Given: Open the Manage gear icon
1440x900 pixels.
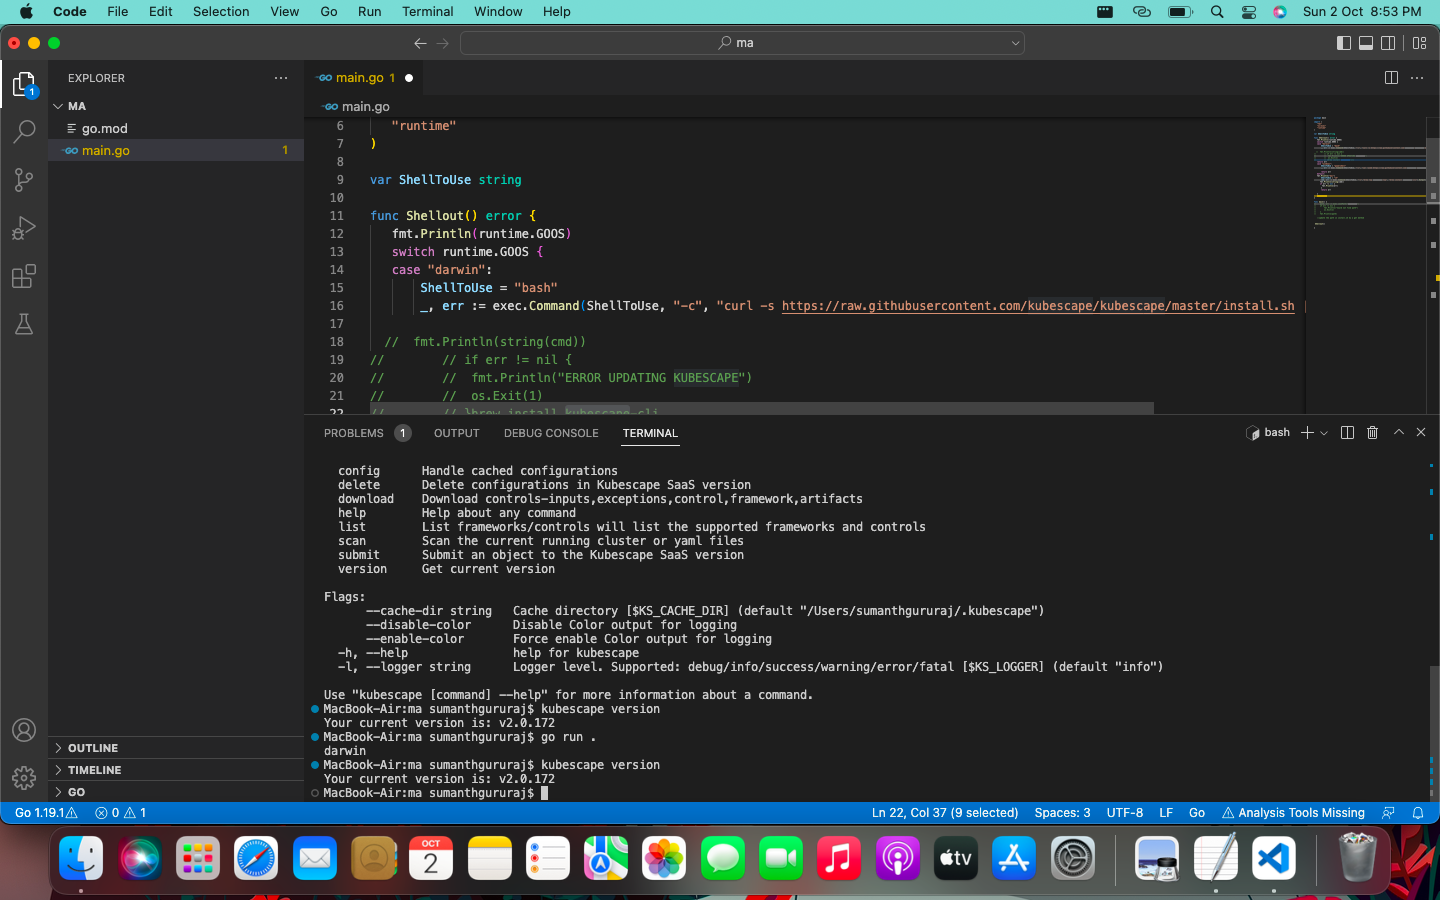Looking at the screenshot, I should pos(24,777).
